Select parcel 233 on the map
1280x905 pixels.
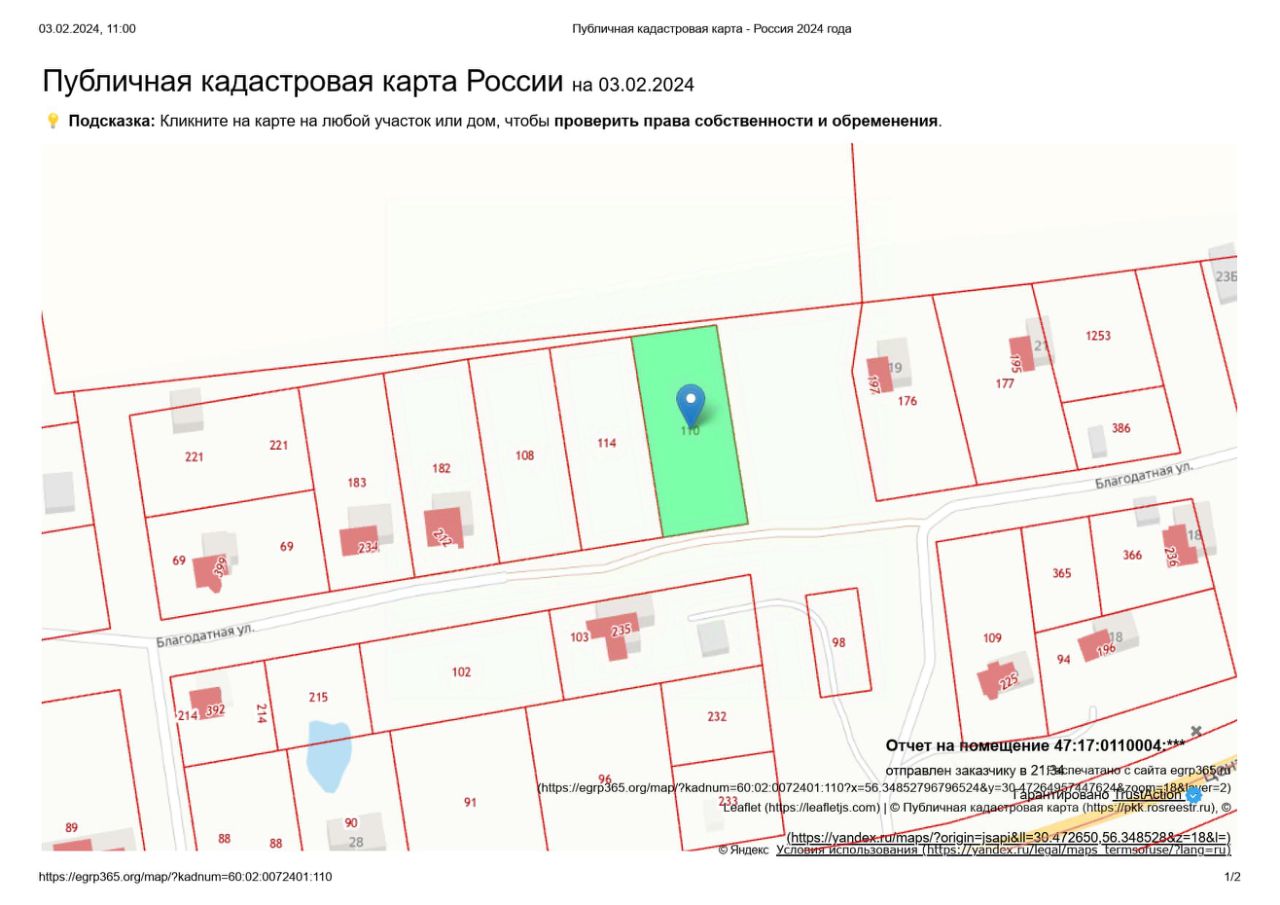(728, 800)
